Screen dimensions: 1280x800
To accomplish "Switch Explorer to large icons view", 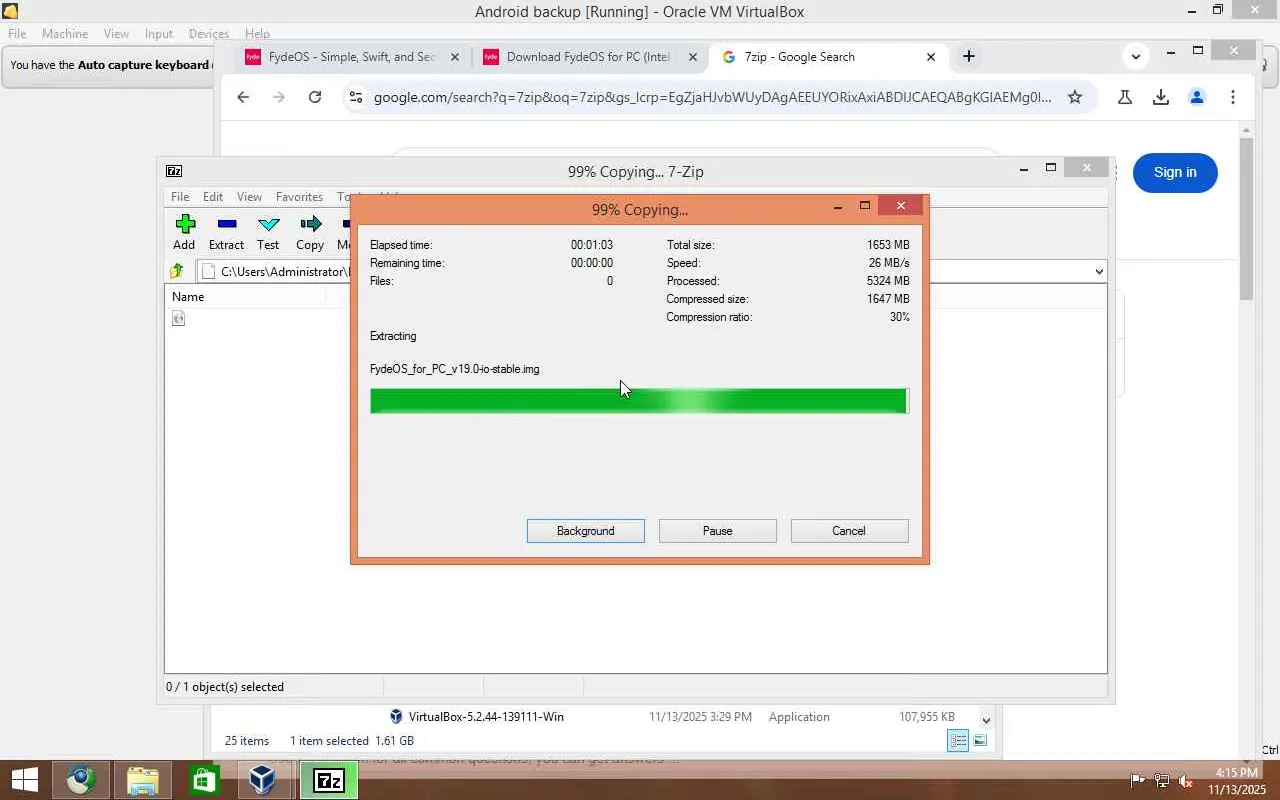I will tap(980, 740).
